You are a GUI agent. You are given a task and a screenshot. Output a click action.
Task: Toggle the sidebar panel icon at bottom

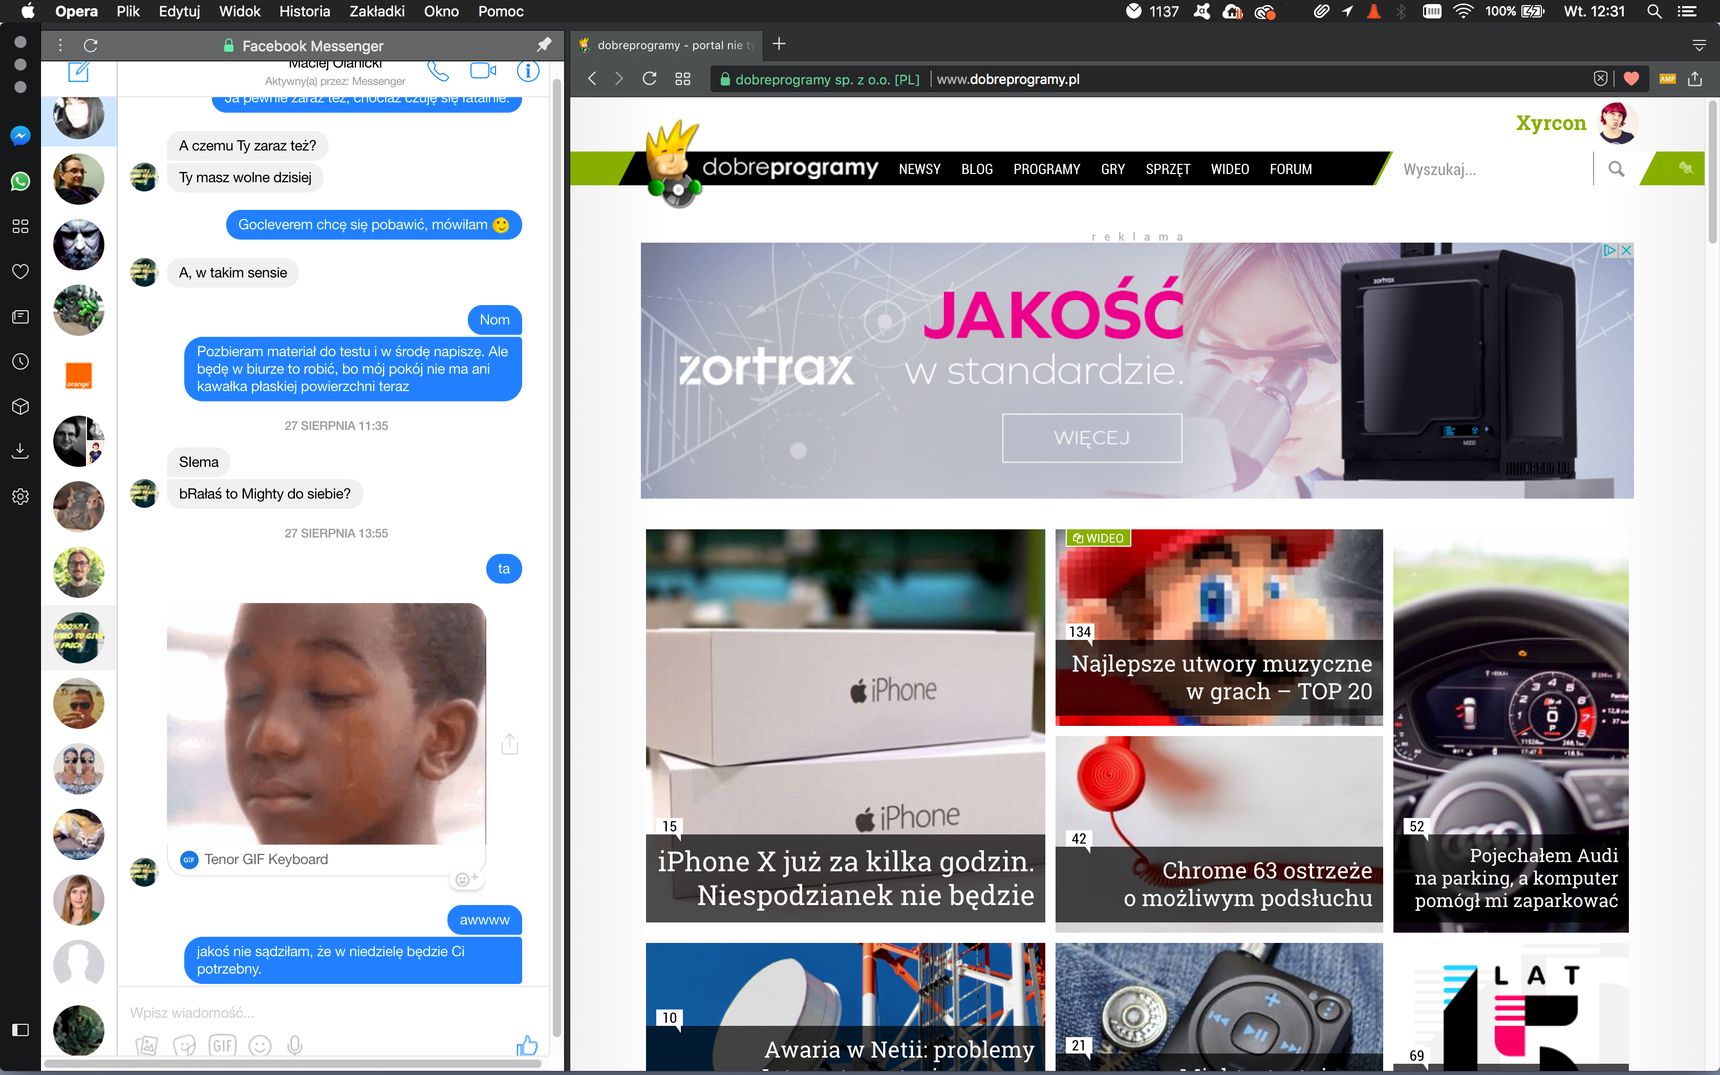click(20, 1029)
